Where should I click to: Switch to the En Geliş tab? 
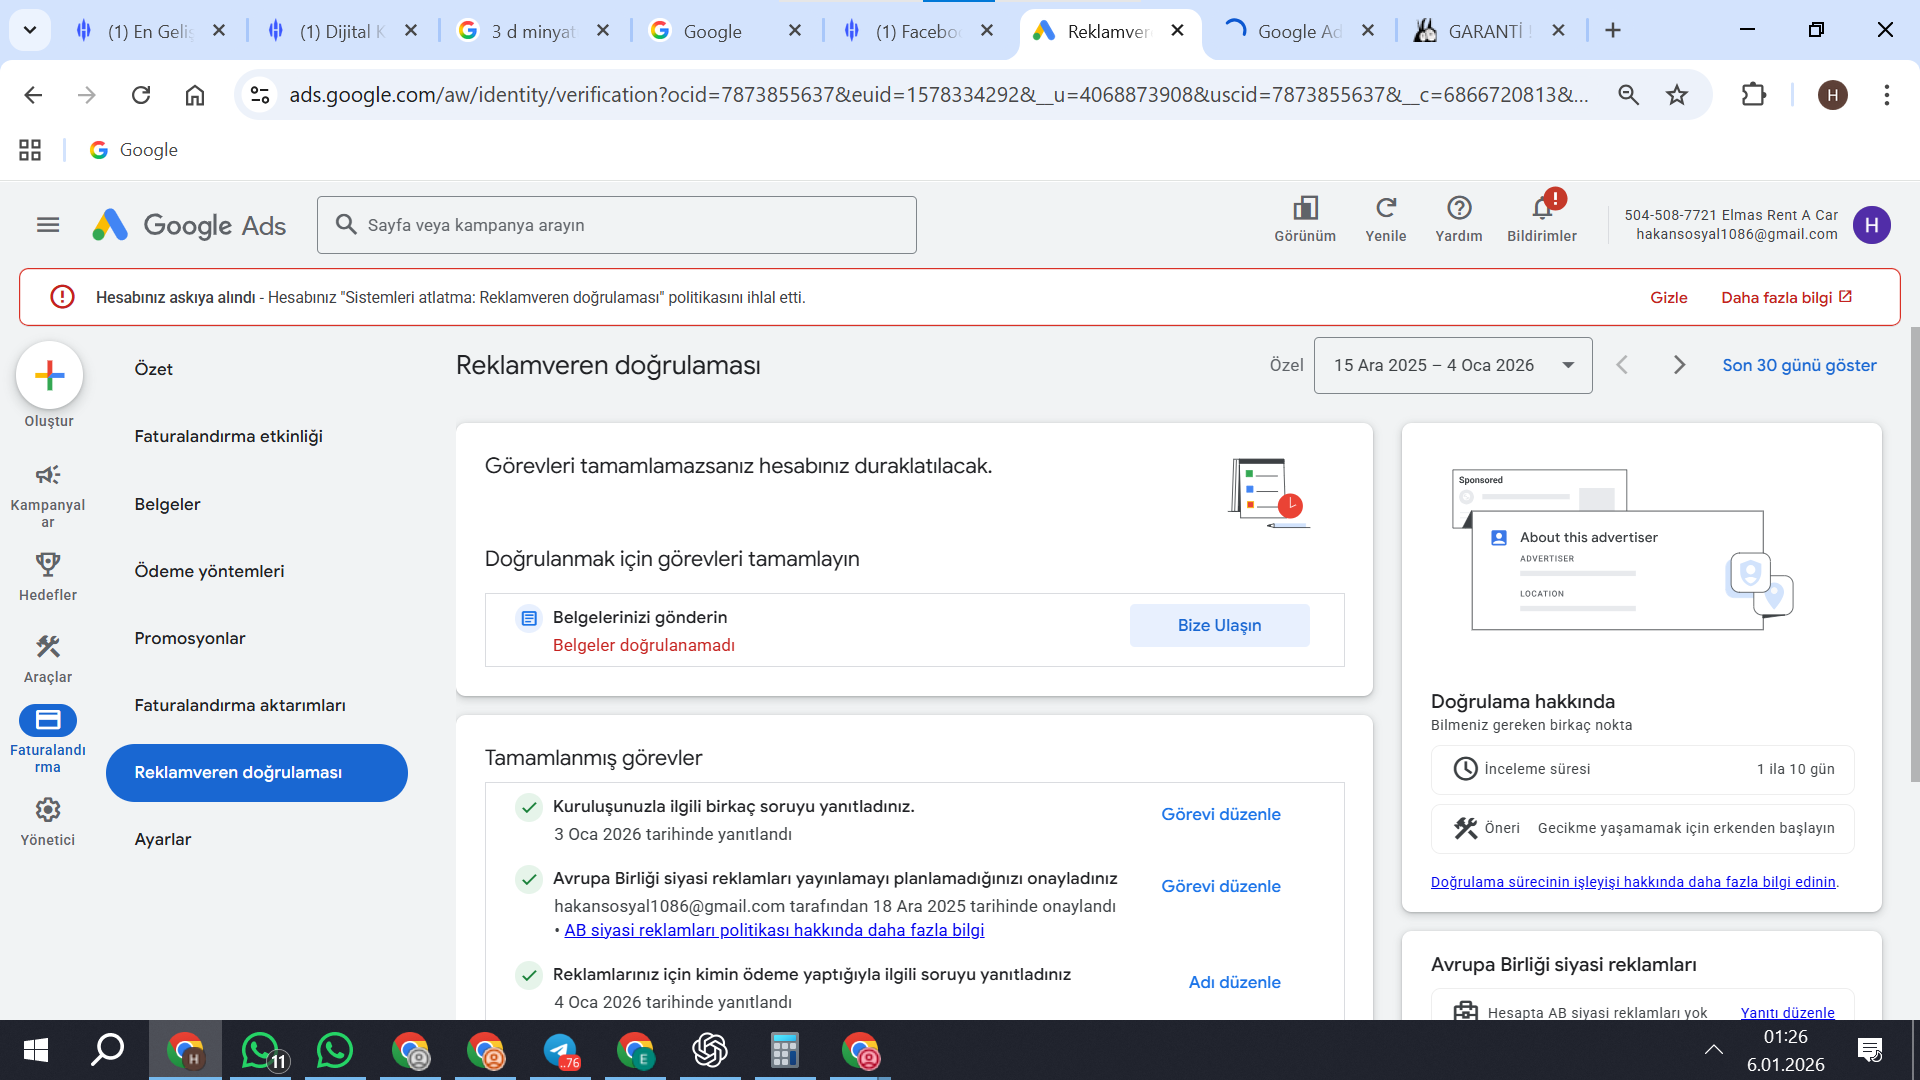150,31
